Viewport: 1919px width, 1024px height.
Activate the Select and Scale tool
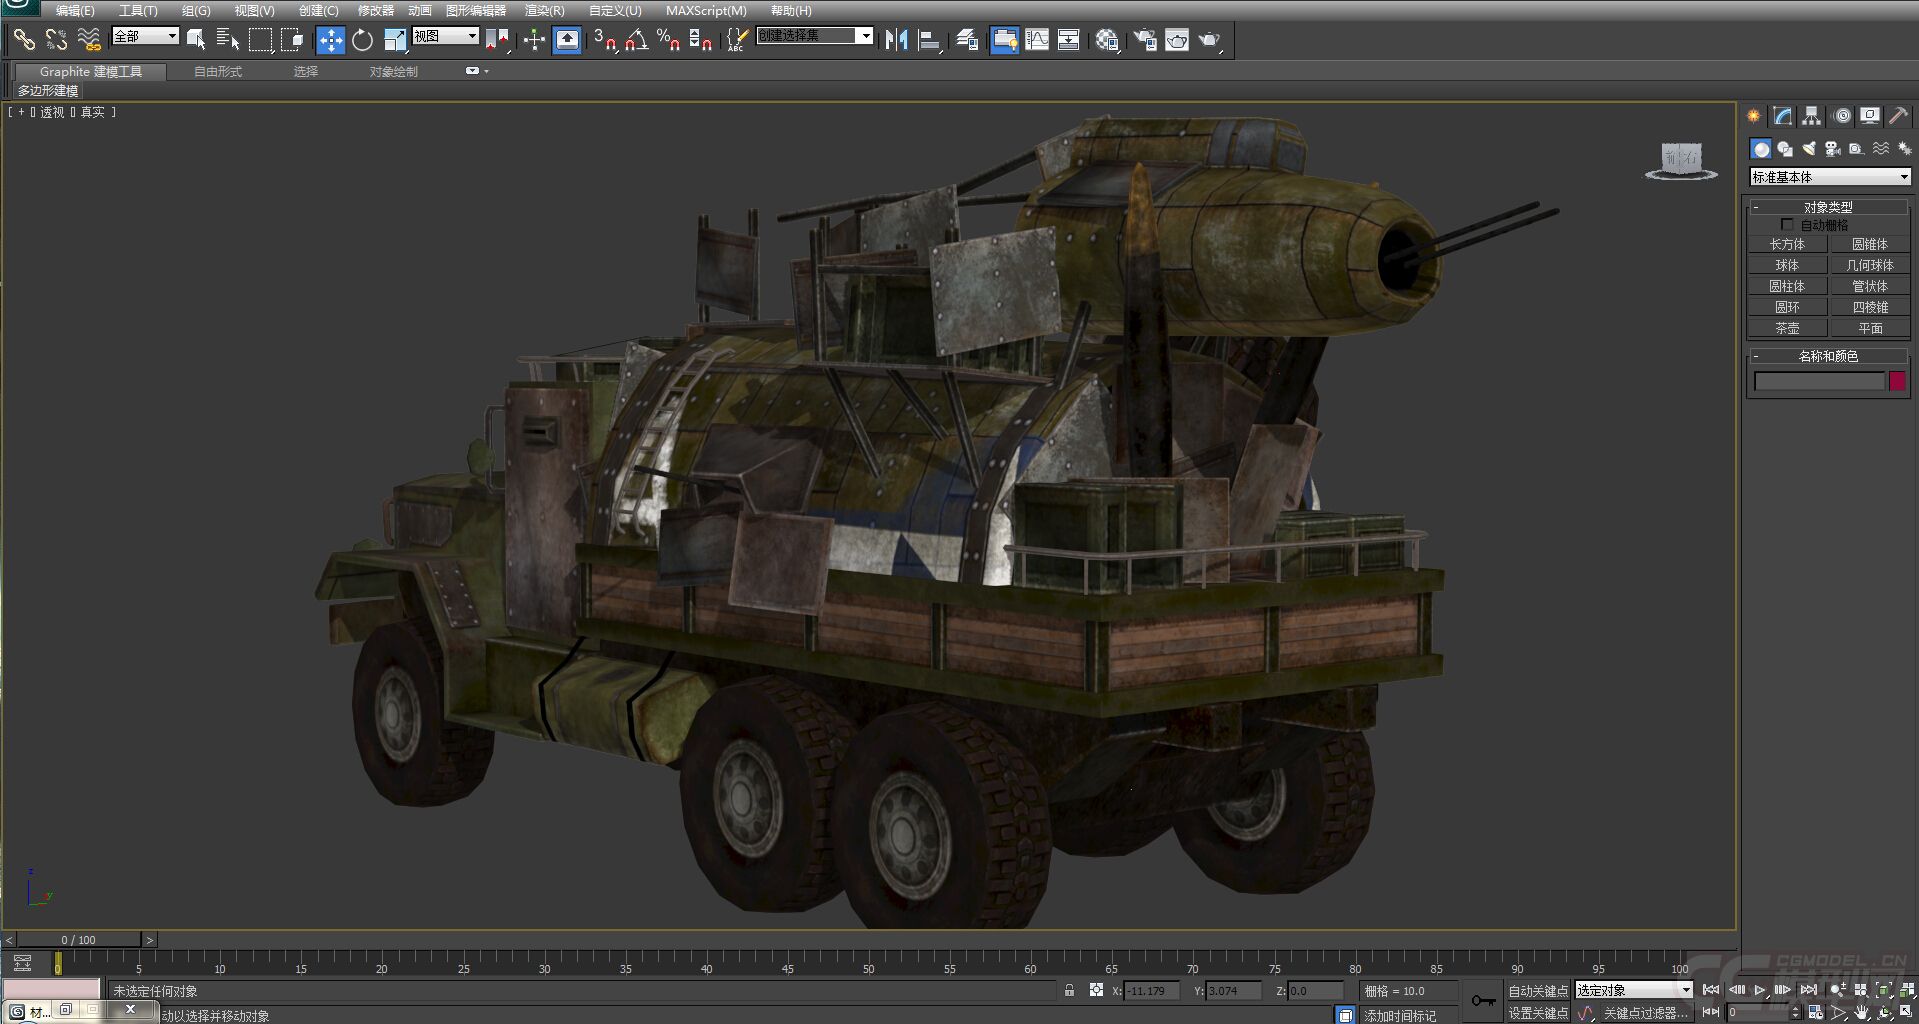pos(395,39)
